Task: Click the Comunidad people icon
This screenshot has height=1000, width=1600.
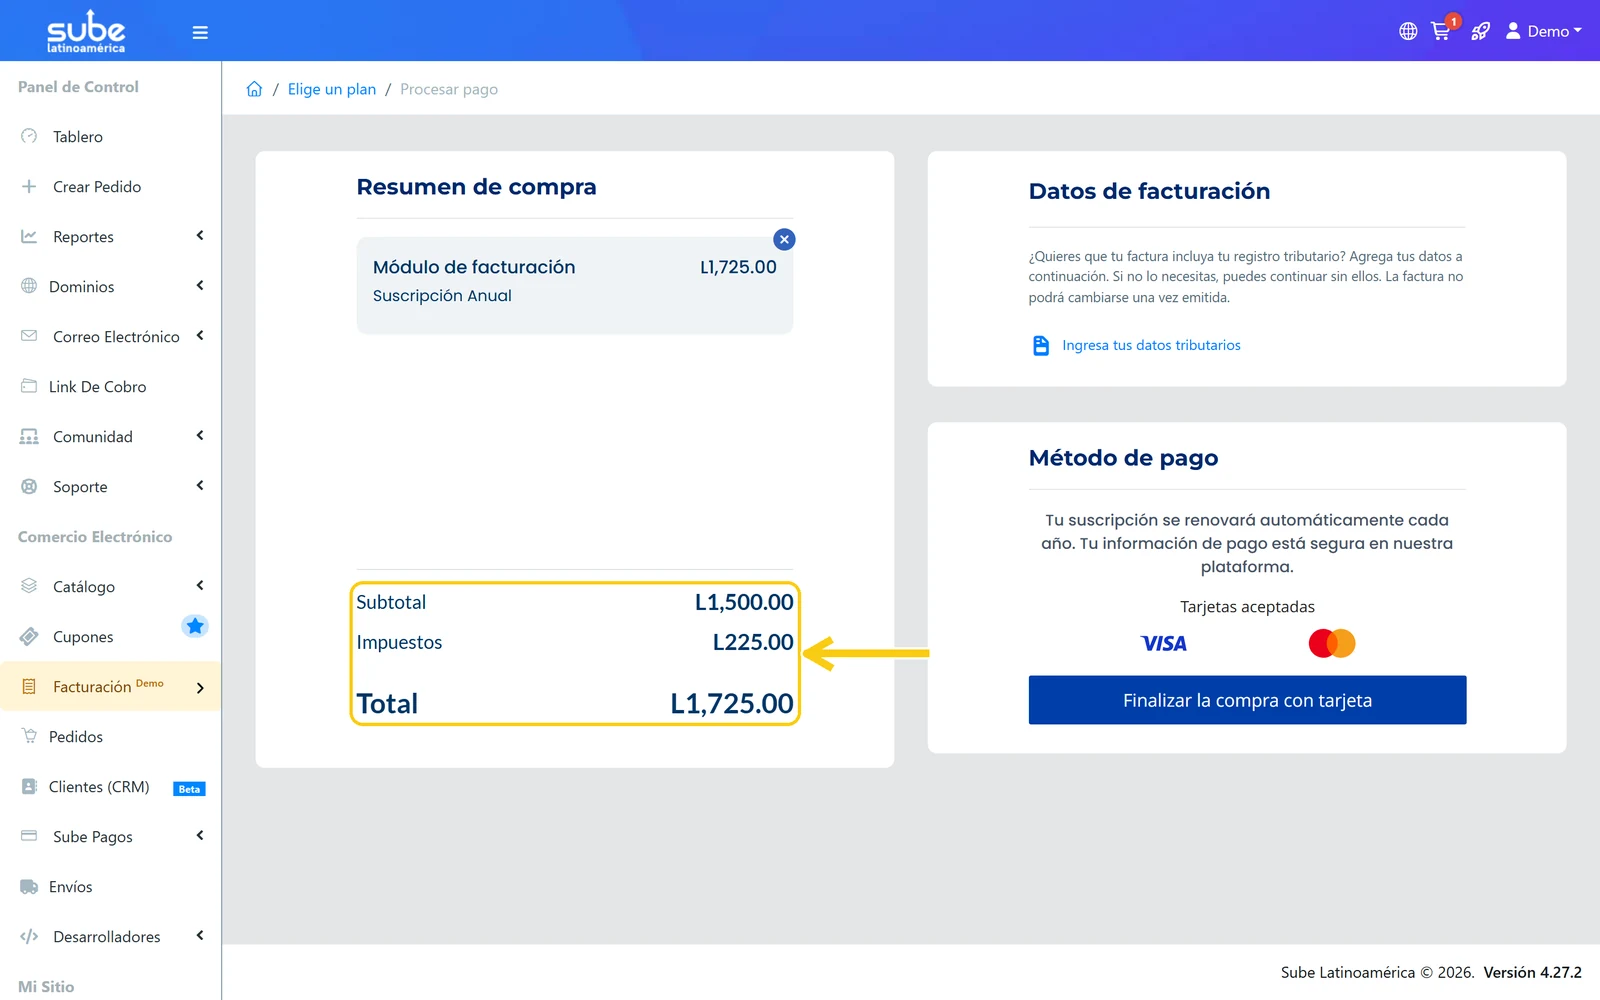Action: pos(29,437)
